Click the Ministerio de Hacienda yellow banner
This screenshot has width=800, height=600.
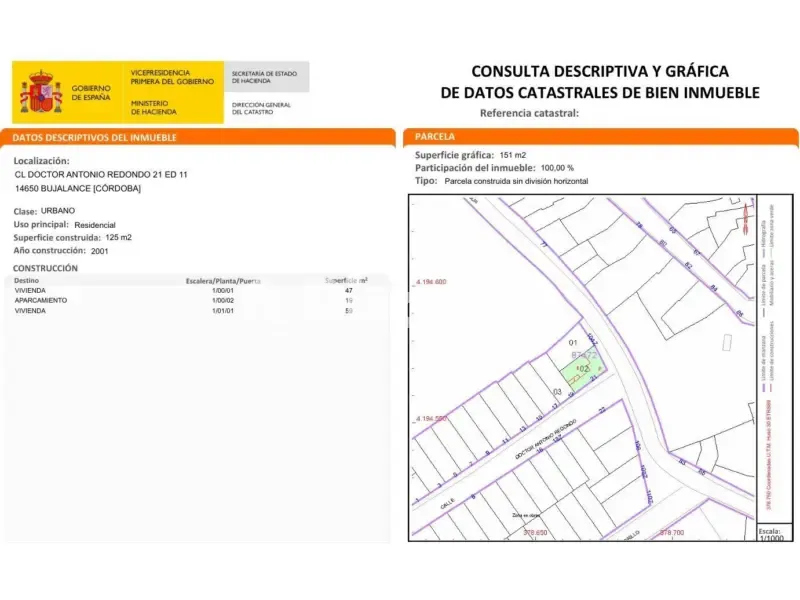point(172,92)
